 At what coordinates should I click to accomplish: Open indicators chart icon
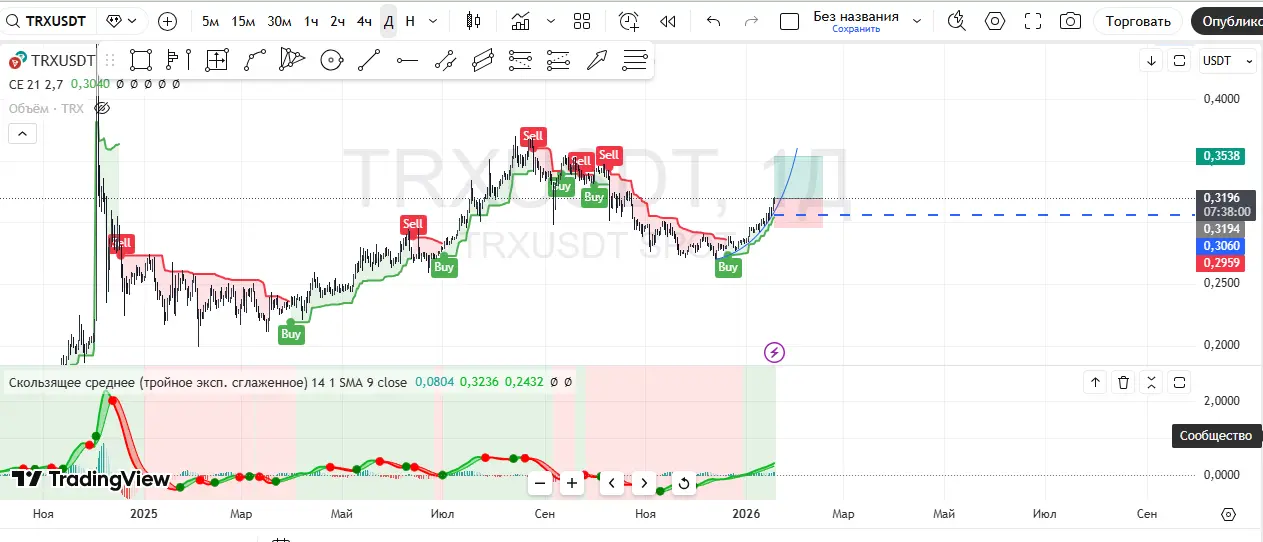521,21
